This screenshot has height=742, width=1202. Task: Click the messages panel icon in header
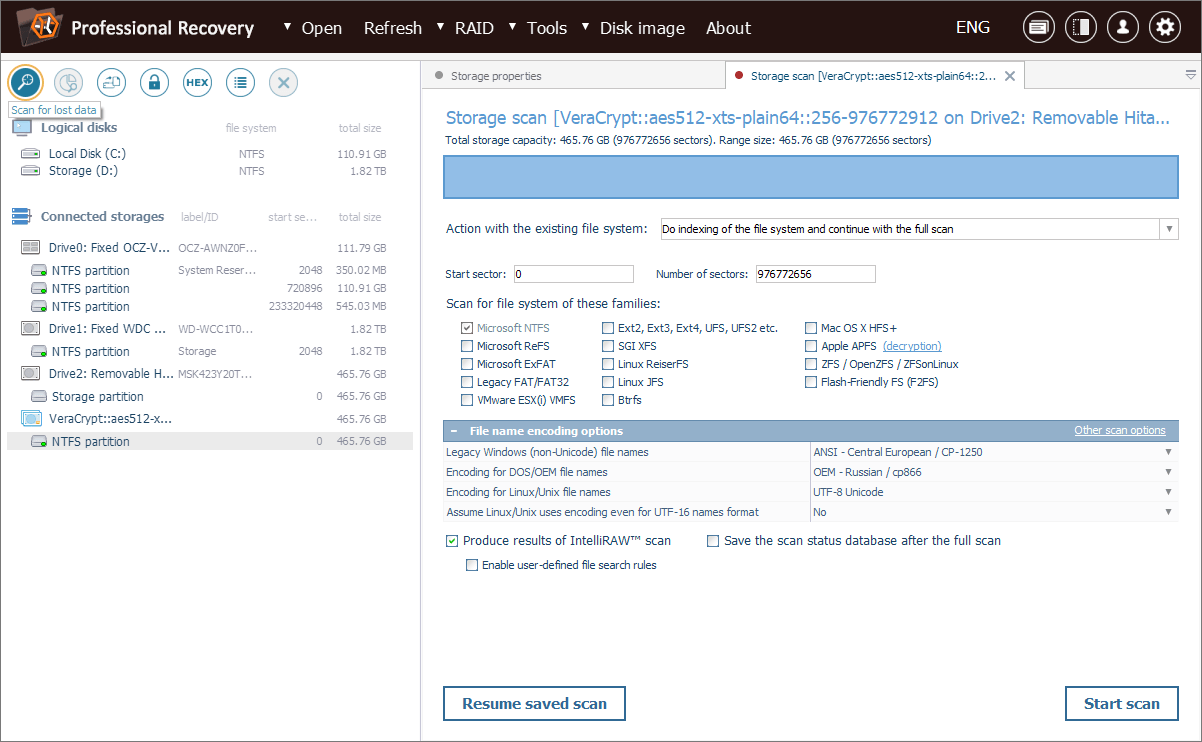tap(1039, 28)
